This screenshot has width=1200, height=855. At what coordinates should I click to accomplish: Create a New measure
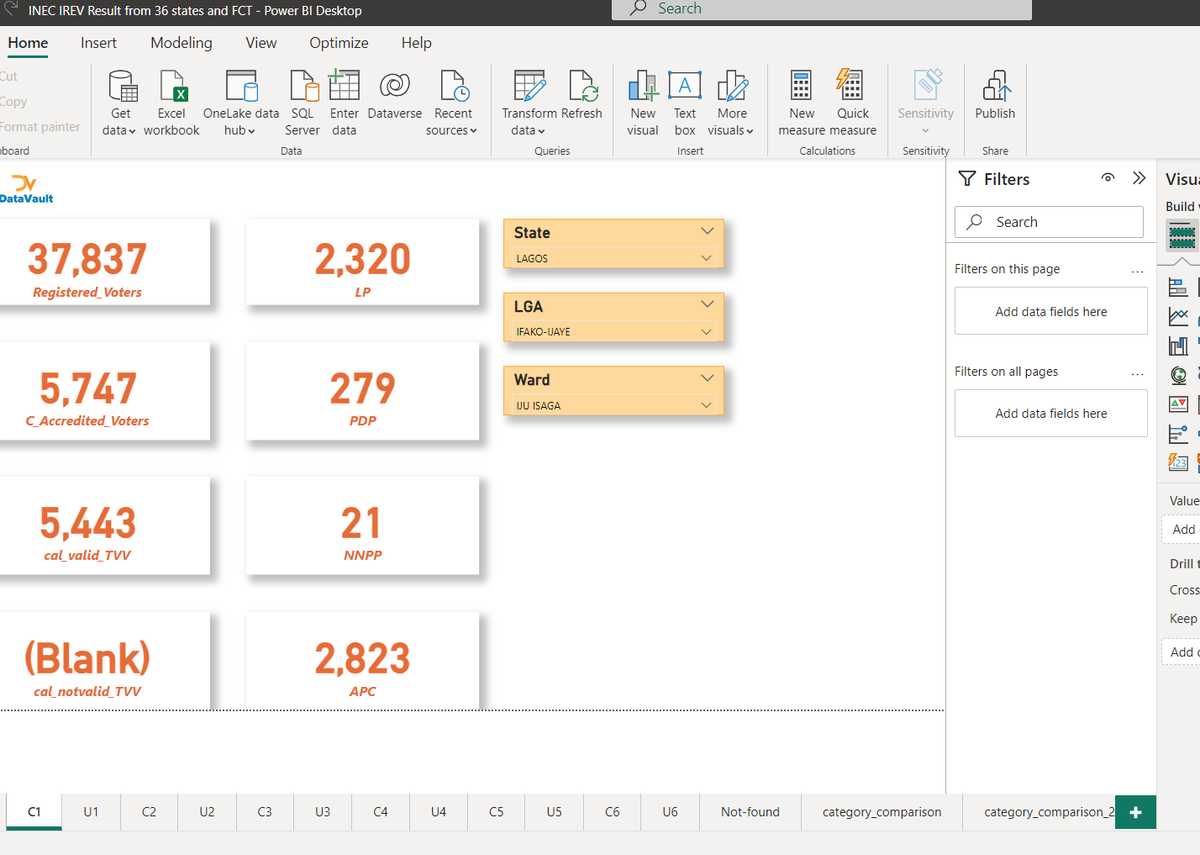pos(801,104)
